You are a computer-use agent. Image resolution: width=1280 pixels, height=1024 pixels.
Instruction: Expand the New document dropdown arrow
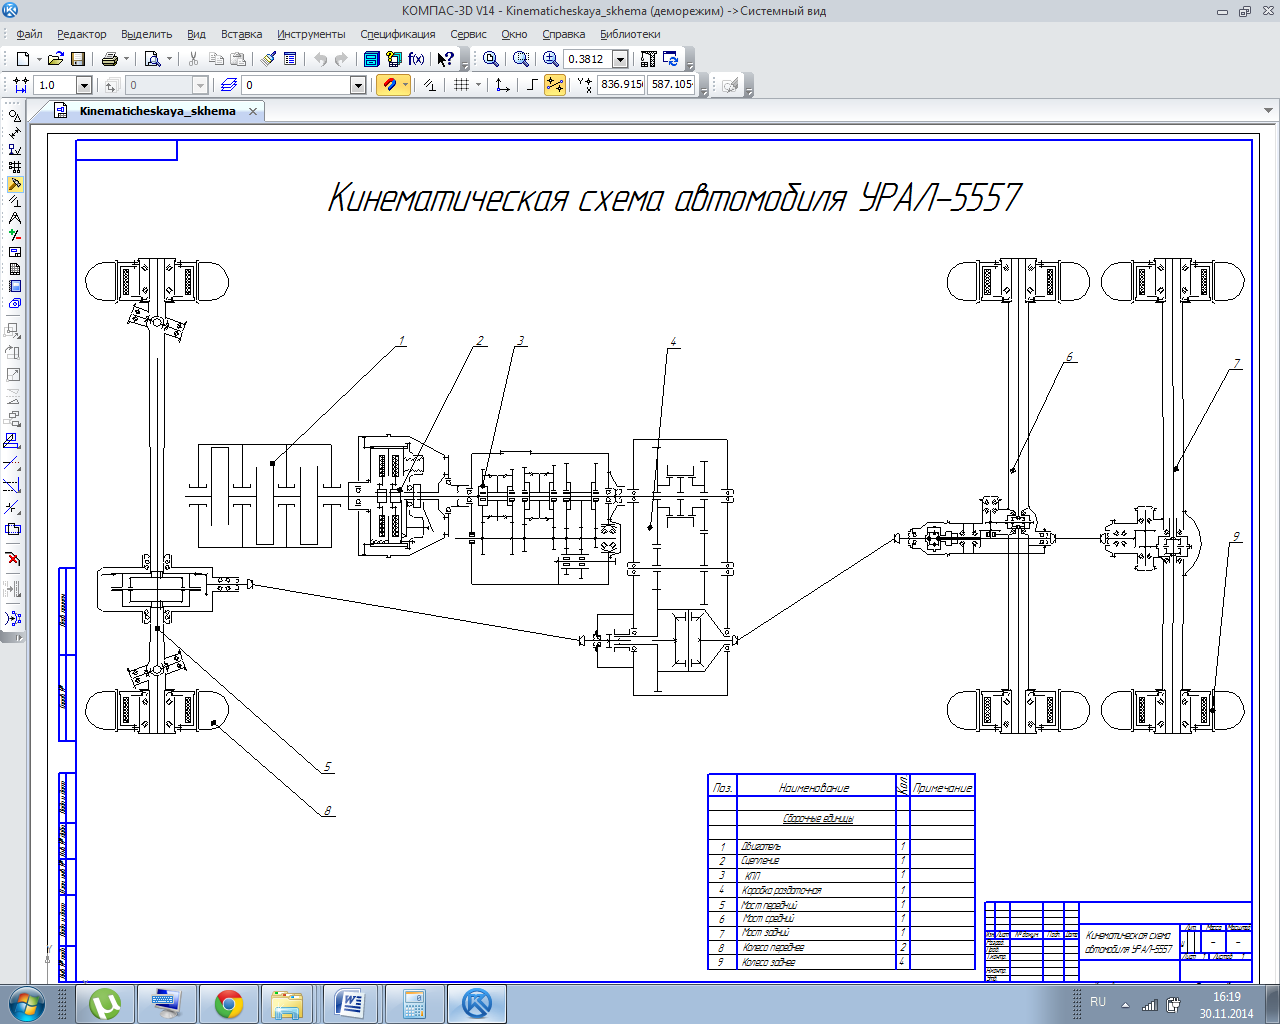(x=37, y=59)
